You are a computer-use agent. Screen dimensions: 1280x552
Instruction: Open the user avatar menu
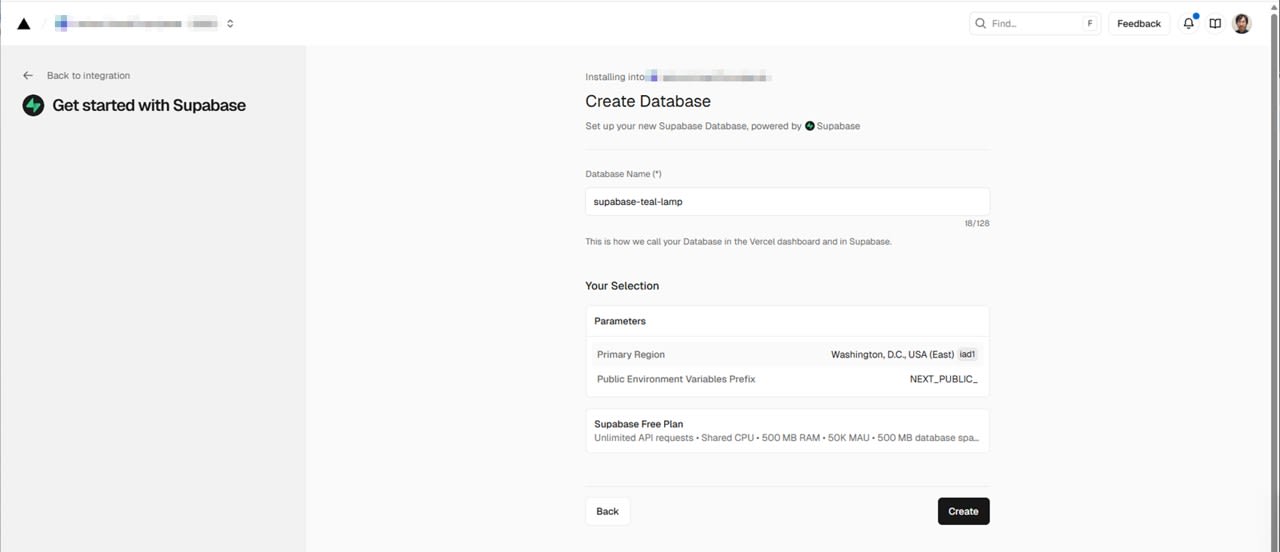pos(1242,23)
